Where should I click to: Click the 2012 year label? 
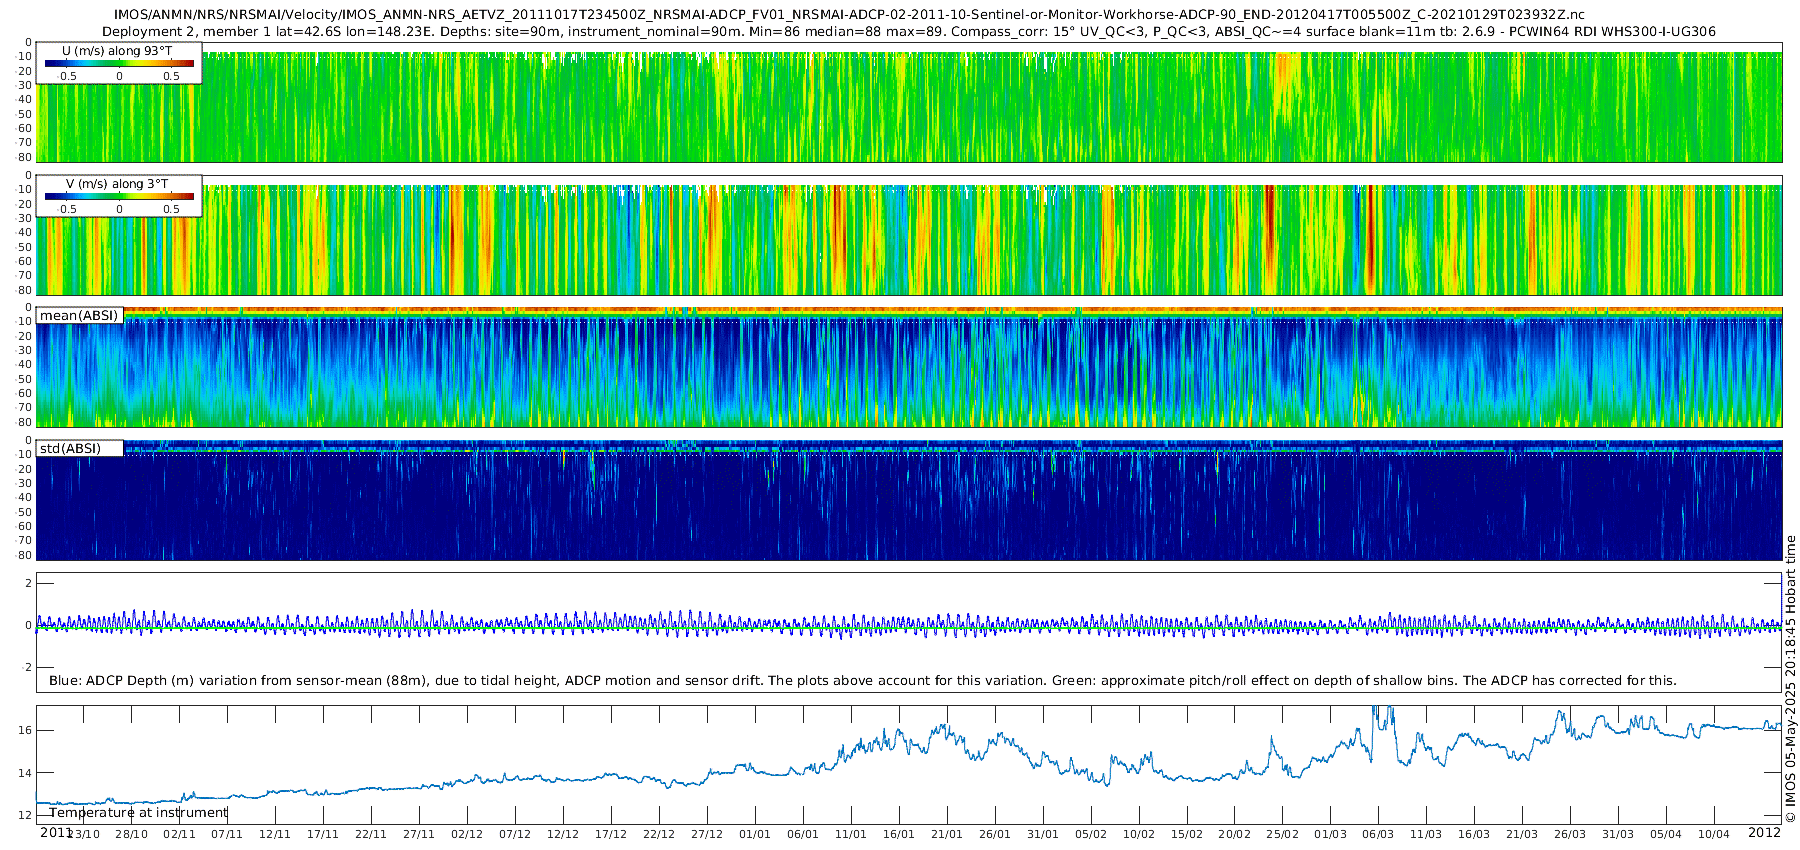pos(1764,832)
